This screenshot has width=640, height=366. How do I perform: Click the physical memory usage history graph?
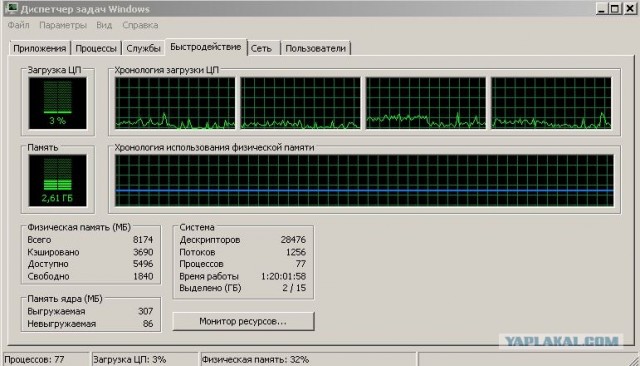click(364, 180)
